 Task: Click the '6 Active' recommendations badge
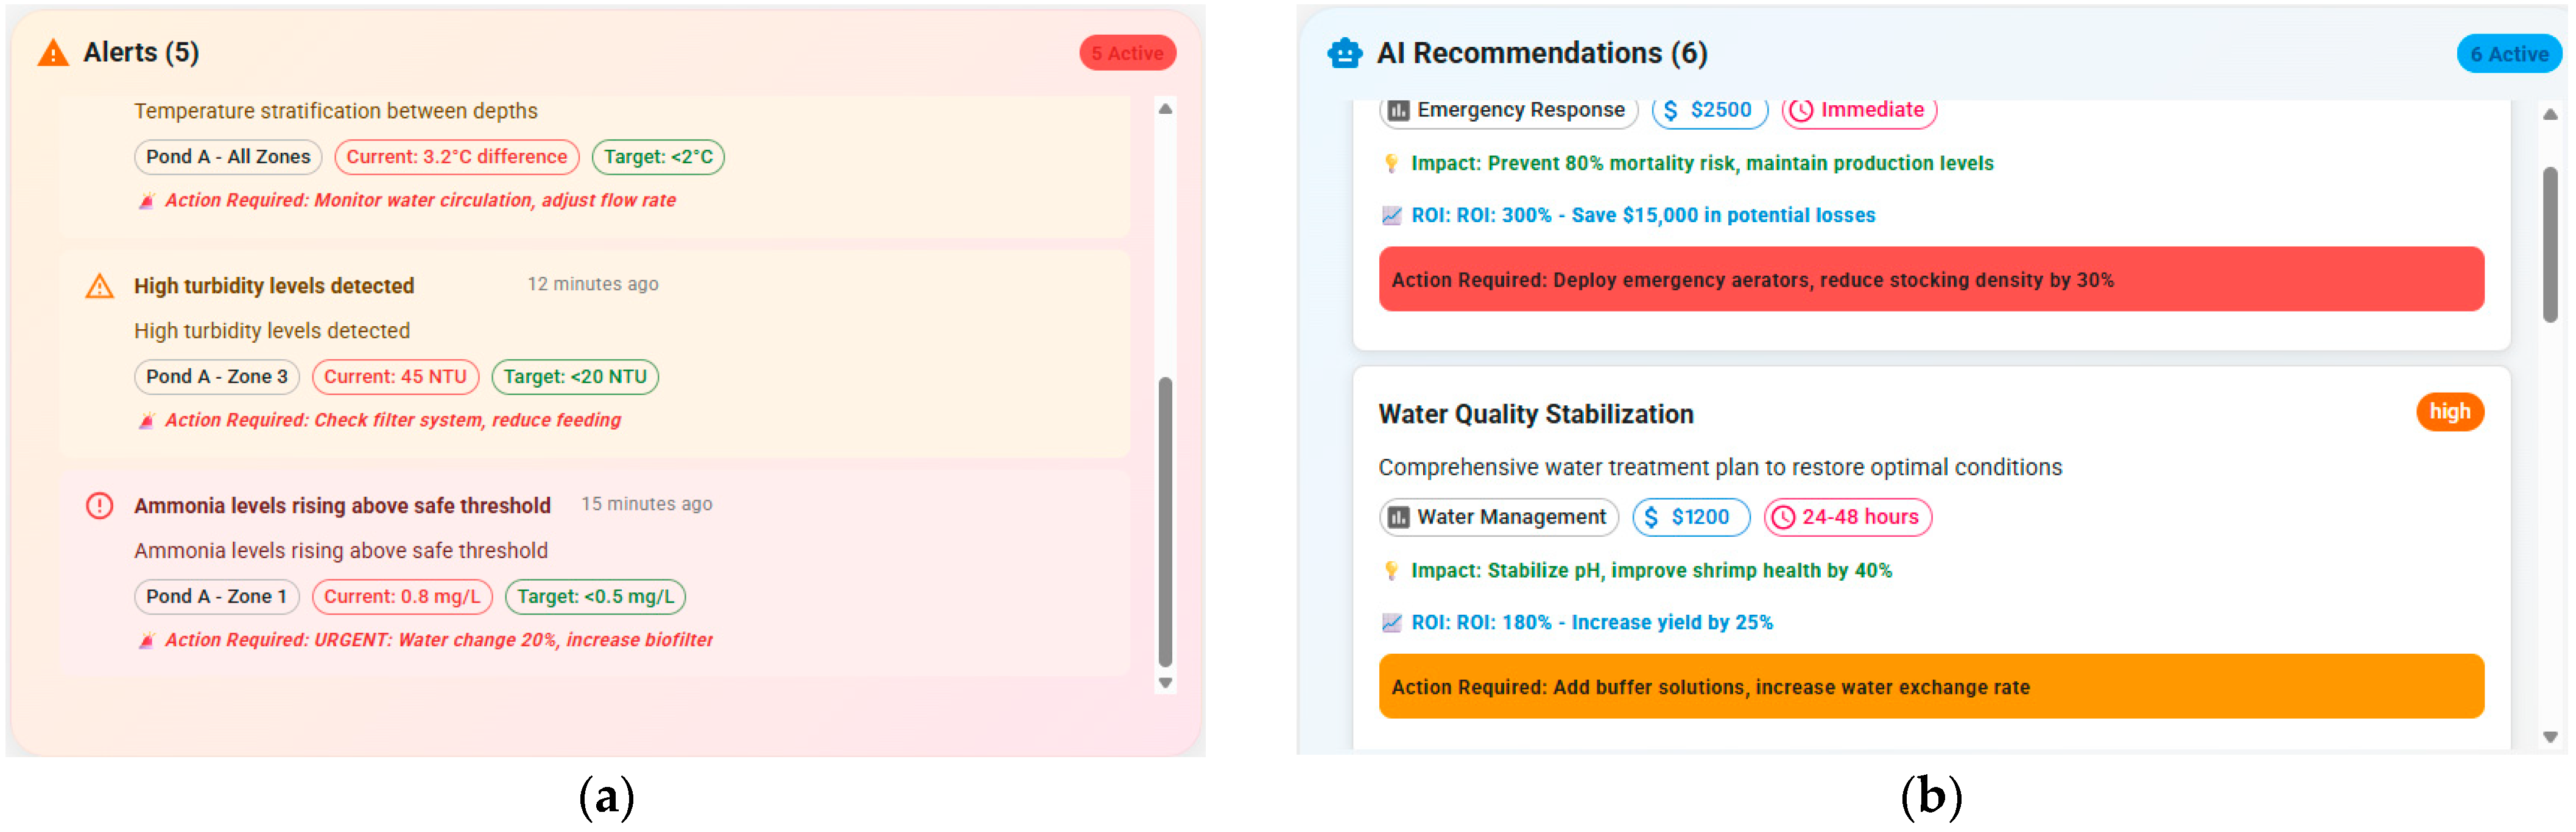[2508, 55]
